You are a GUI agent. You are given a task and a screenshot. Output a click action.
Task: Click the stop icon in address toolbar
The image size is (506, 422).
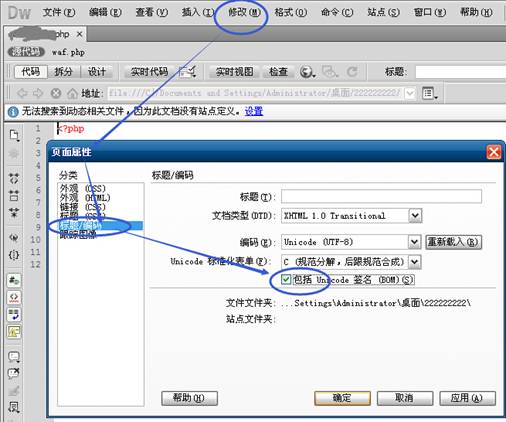(x=56, y=93)
